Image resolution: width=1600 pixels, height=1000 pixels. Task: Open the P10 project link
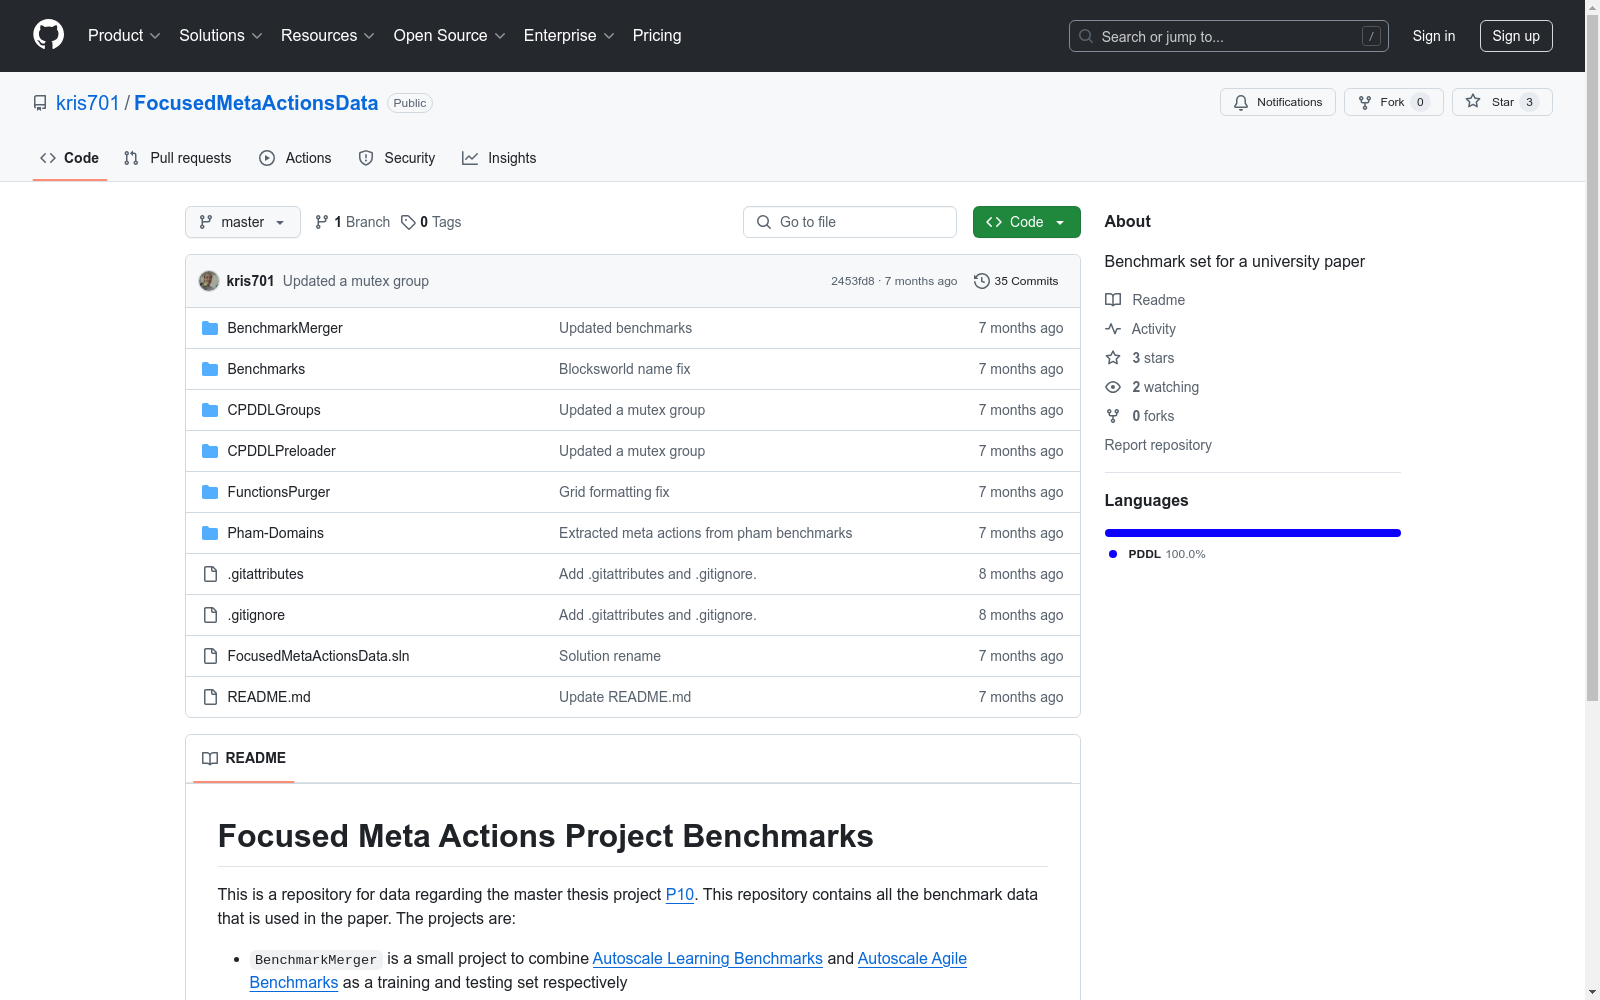pyautogui.click(x=680, y=894)
